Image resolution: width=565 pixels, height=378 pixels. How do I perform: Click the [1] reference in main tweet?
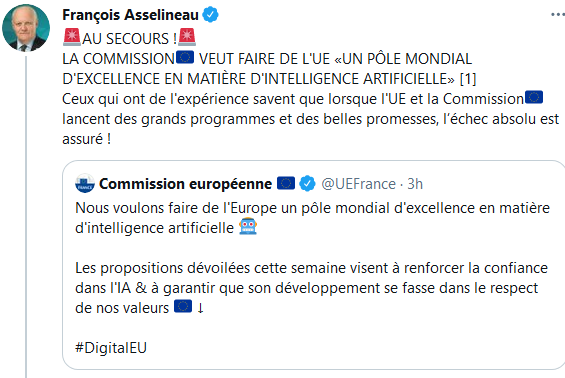[468, 79]
